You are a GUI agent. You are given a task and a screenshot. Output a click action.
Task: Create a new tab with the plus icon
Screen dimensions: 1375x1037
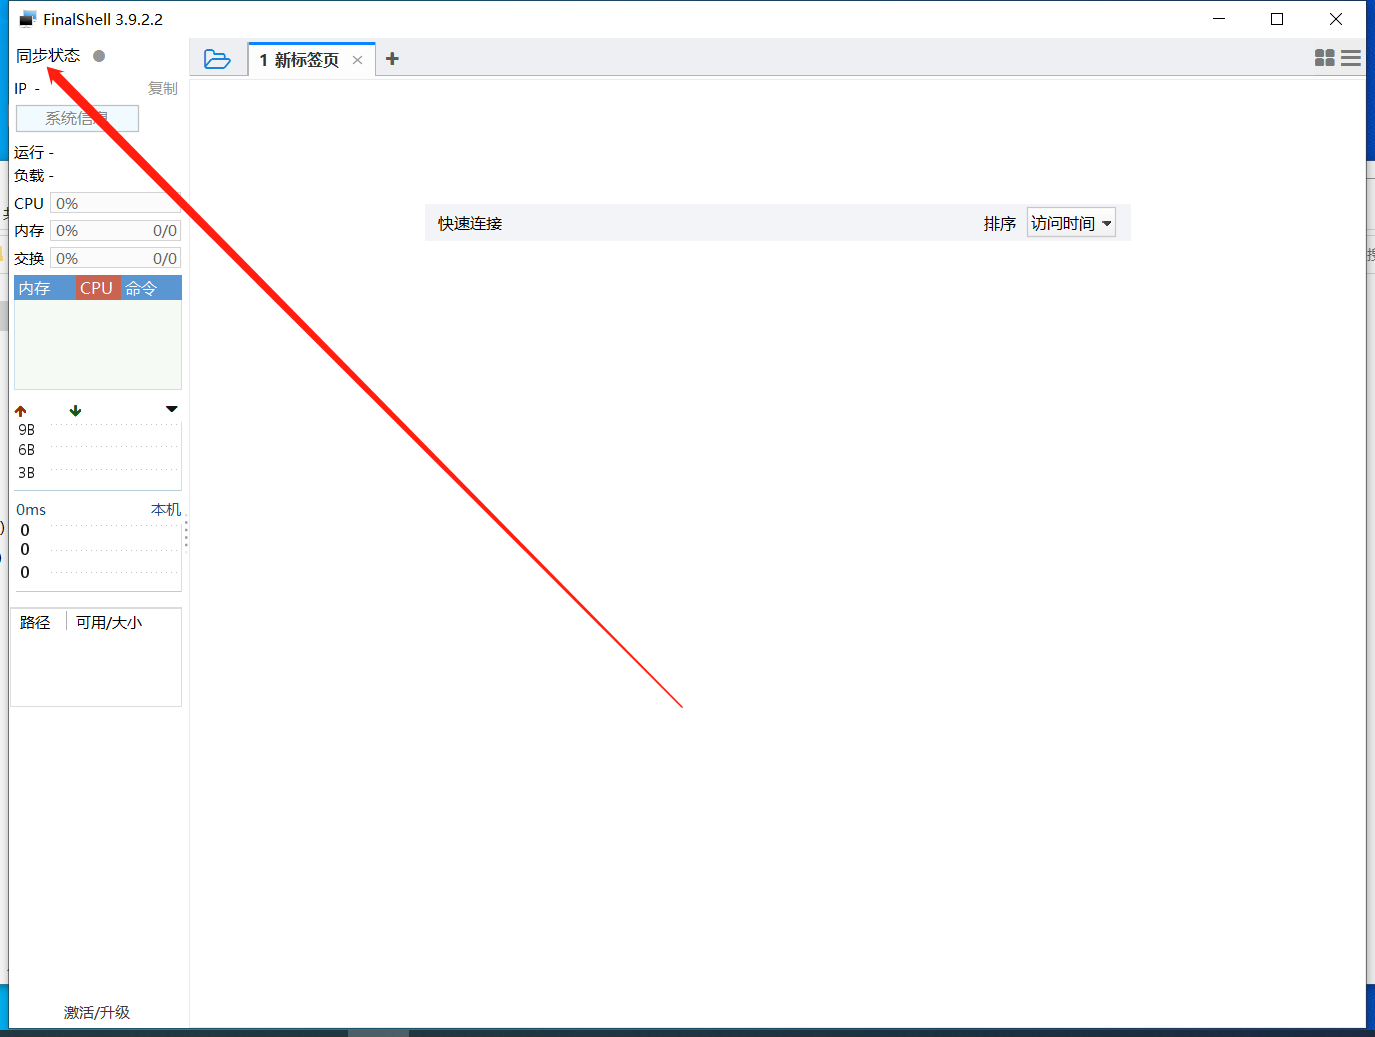coord(392,59)
